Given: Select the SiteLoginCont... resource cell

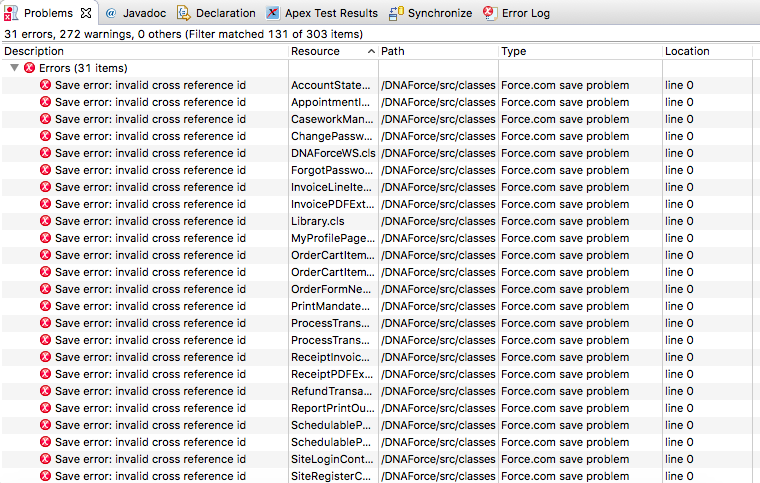Looking at the screenshot, I should pos(333,459).
